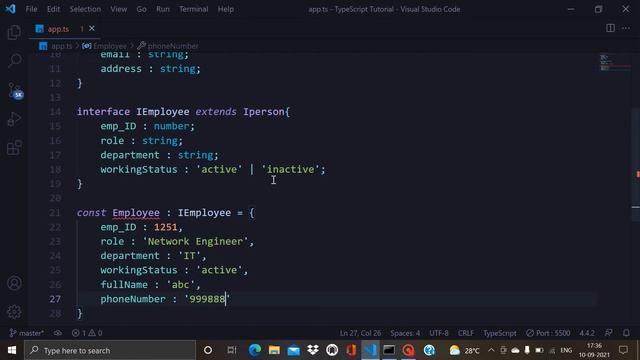Click the VS Code logo icon
640x360 pixels.
(x=10, y=9)
